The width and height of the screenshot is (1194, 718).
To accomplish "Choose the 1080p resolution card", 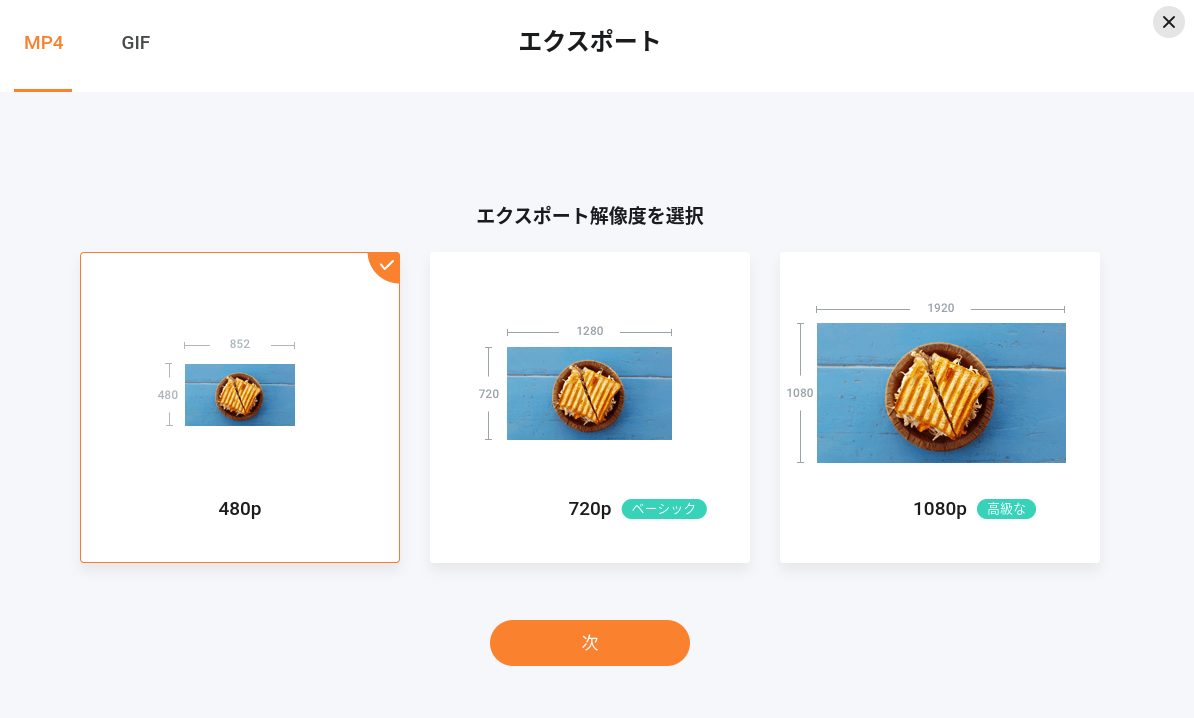I will (x=940, y=407).
